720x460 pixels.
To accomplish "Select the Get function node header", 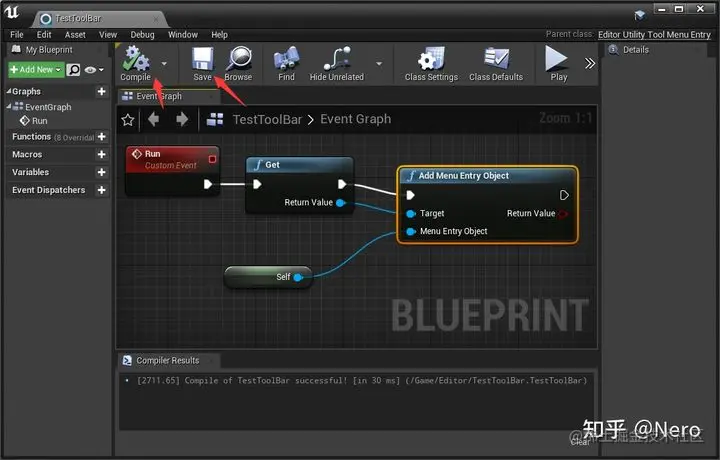I will [299, 165].
